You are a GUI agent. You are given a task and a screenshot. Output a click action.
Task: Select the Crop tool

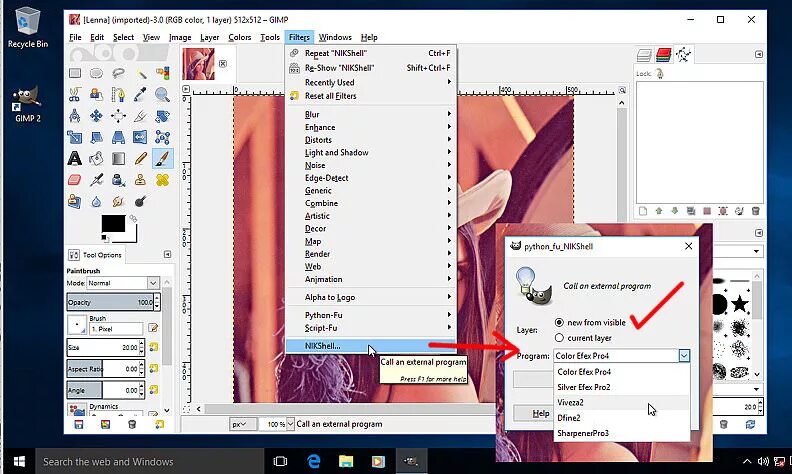(x=141, y=116)
